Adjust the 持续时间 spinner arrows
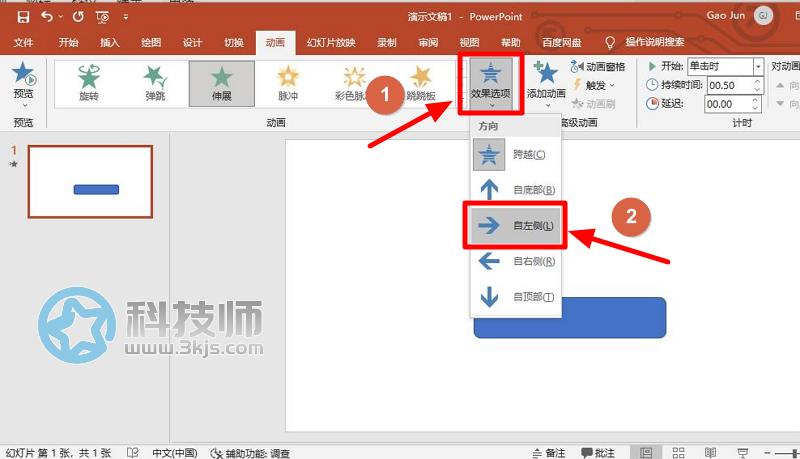 (x=757, y=85)
